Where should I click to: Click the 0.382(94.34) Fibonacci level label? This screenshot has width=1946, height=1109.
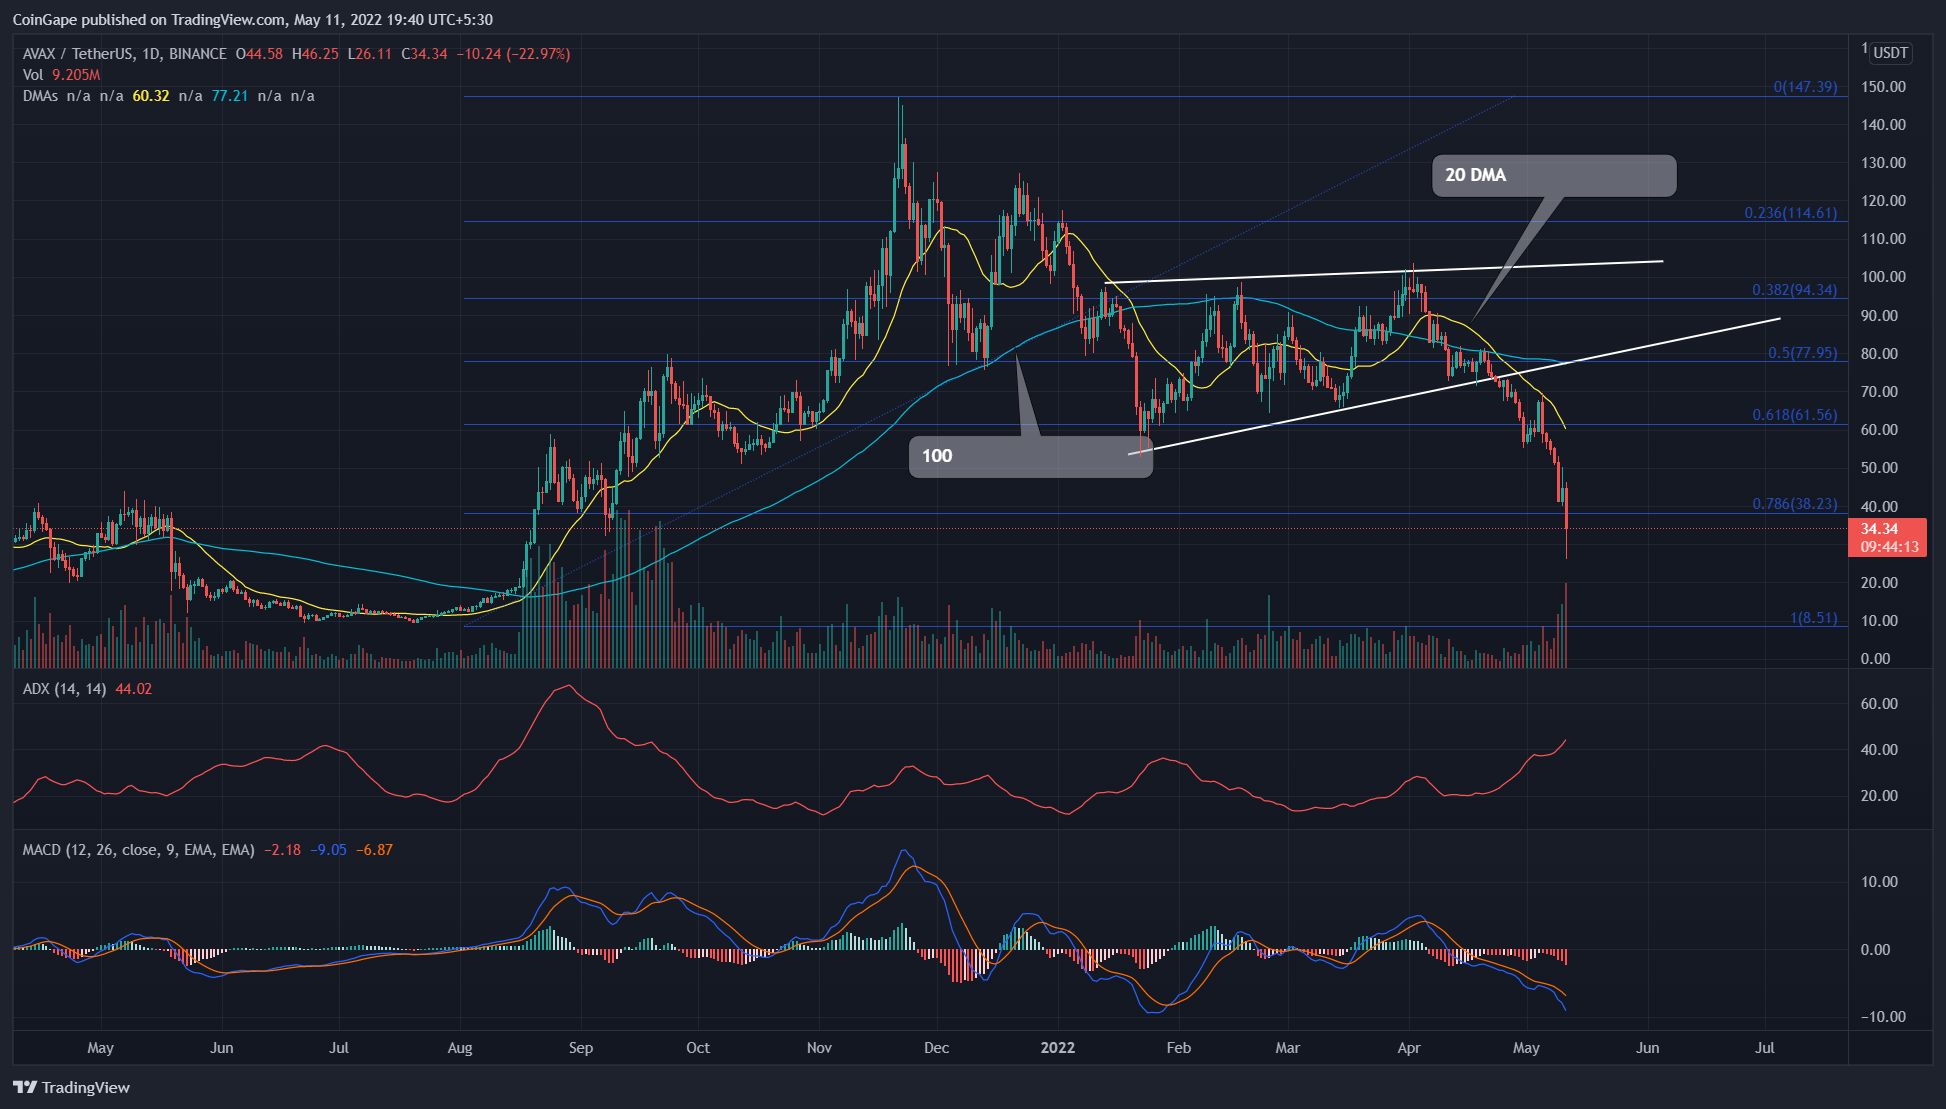tap(1794, 291)
